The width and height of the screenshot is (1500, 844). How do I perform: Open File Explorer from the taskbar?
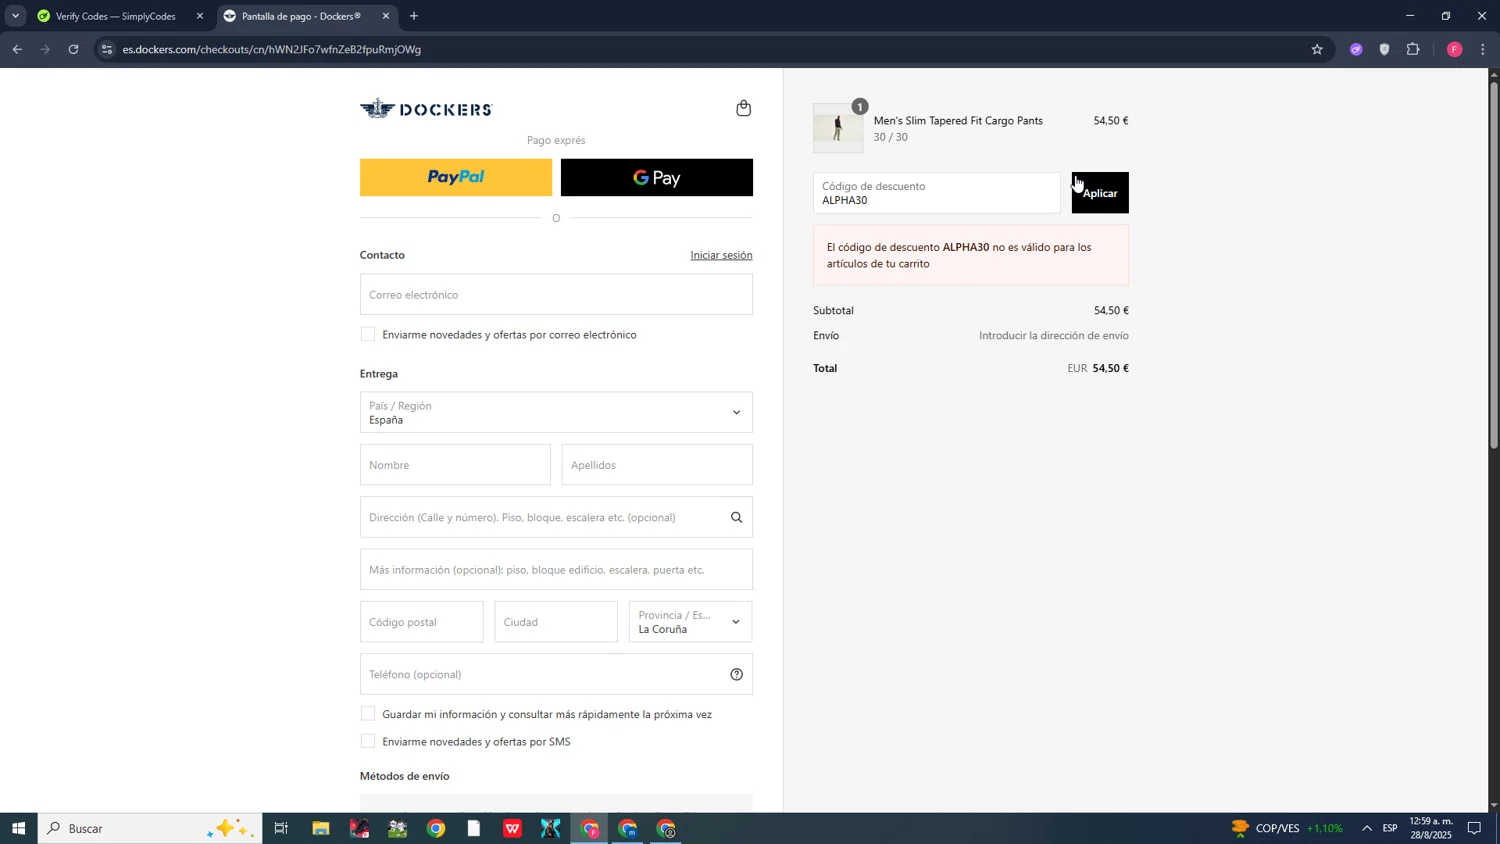[320, 829]
